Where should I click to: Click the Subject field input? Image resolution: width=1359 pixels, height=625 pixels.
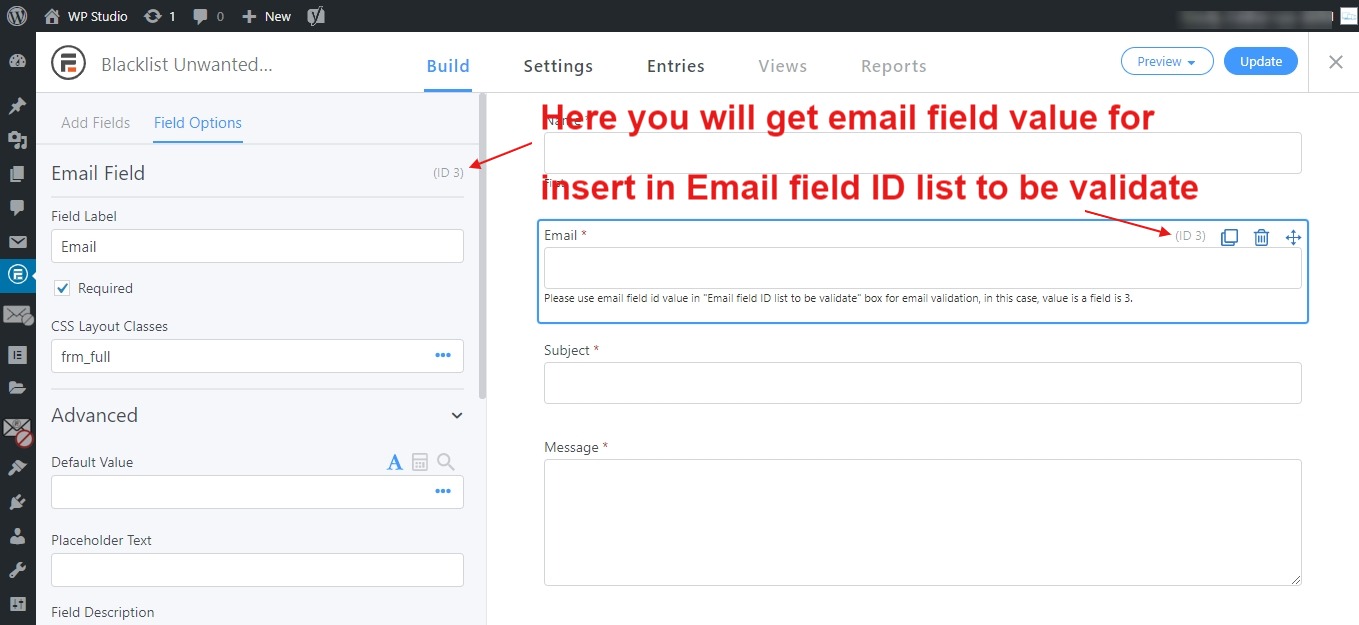pyautogui.click(x=922, y=383)
